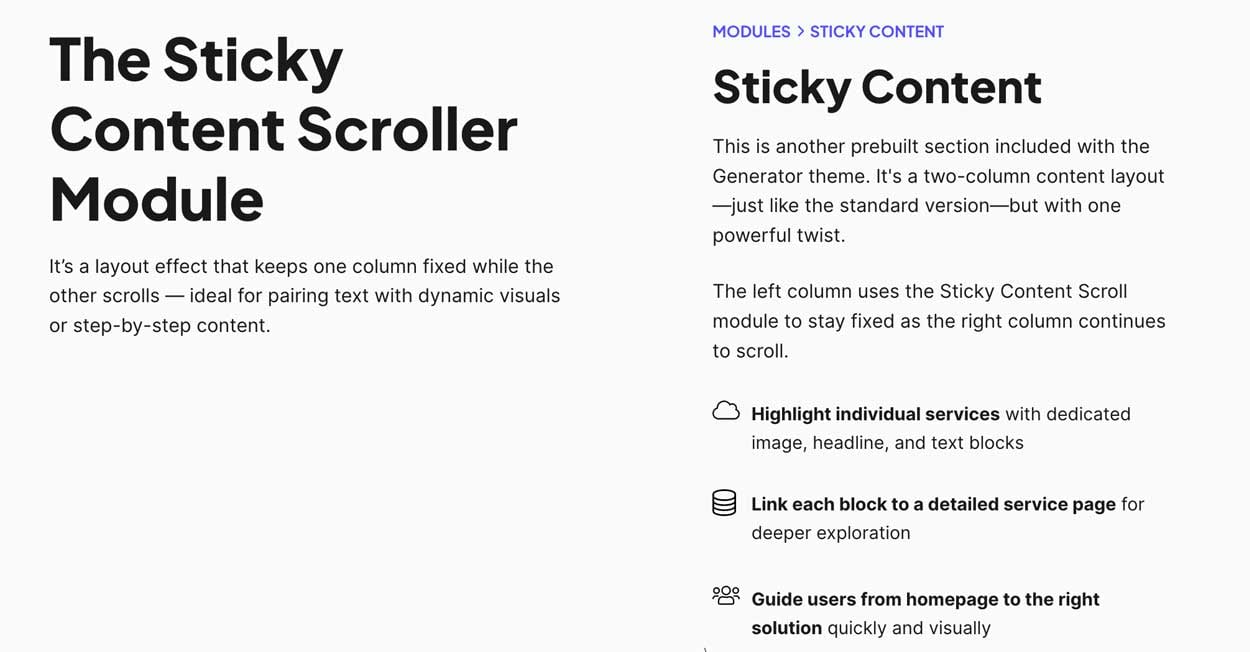Click the database stack icon
The image size is (1250, 652).
point(724,502)
